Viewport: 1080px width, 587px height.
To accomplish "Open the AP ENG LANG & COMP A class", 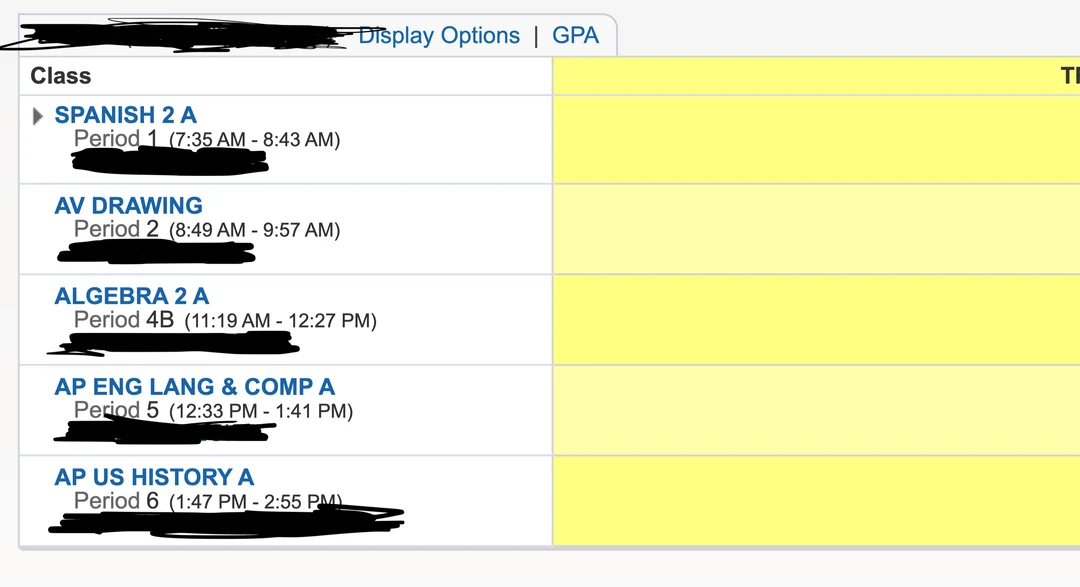I will coord(194,386).
